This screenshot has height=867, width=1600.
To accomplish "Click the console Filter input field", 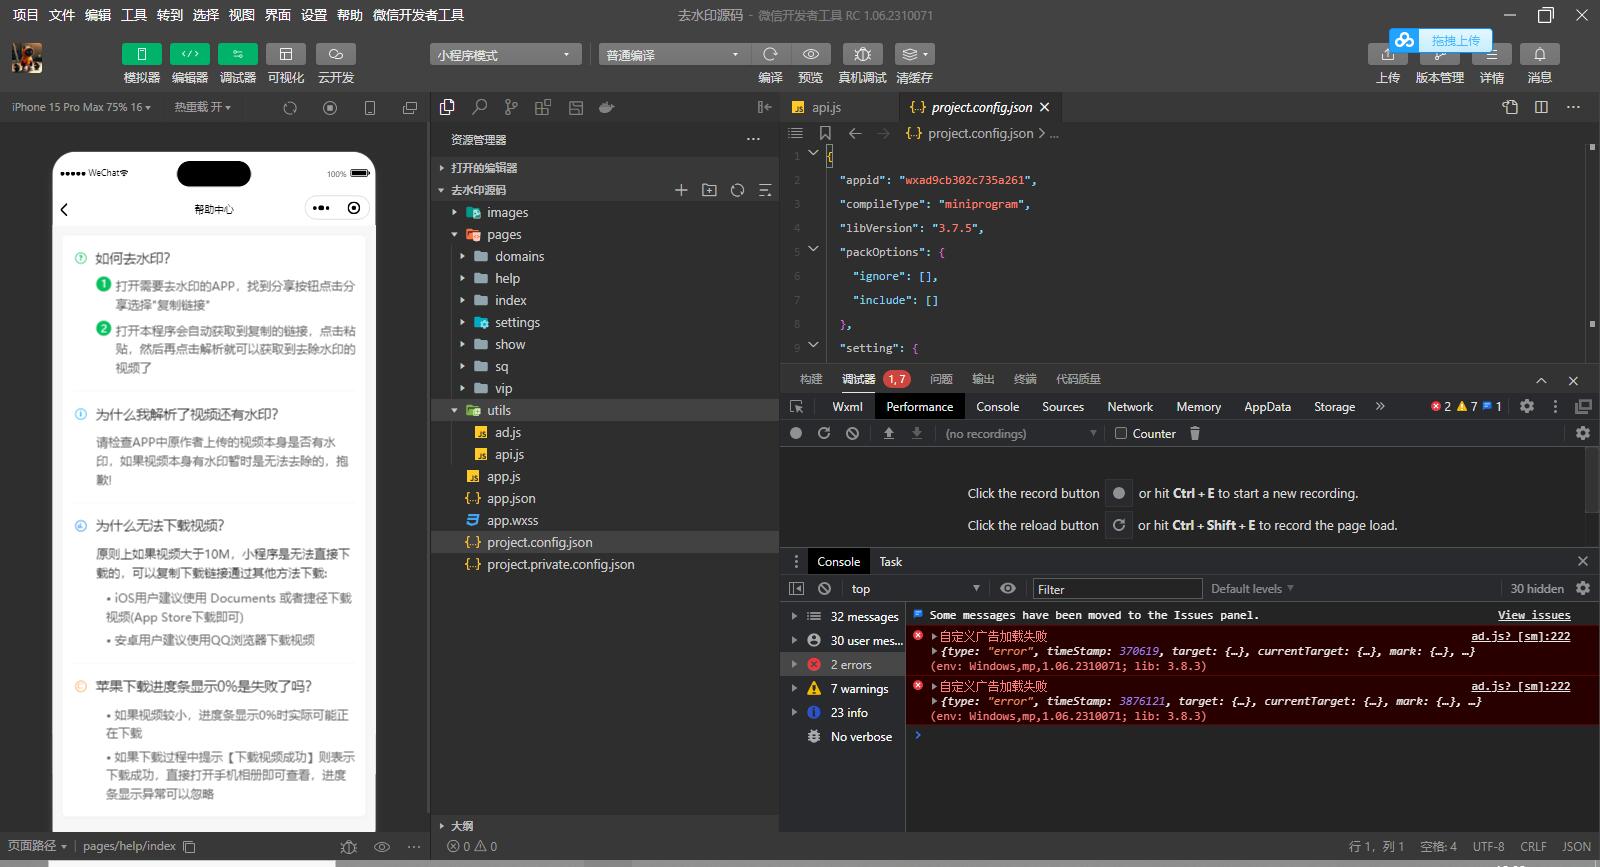I will click(1116, 589).
